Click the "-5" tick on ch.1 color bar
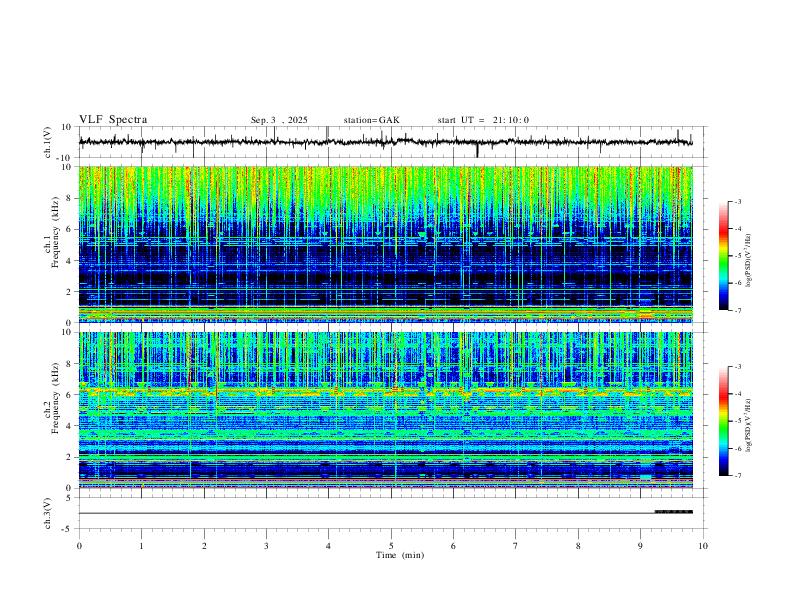Viewport: 792px width, 612px height. click(x=737, y=256)
